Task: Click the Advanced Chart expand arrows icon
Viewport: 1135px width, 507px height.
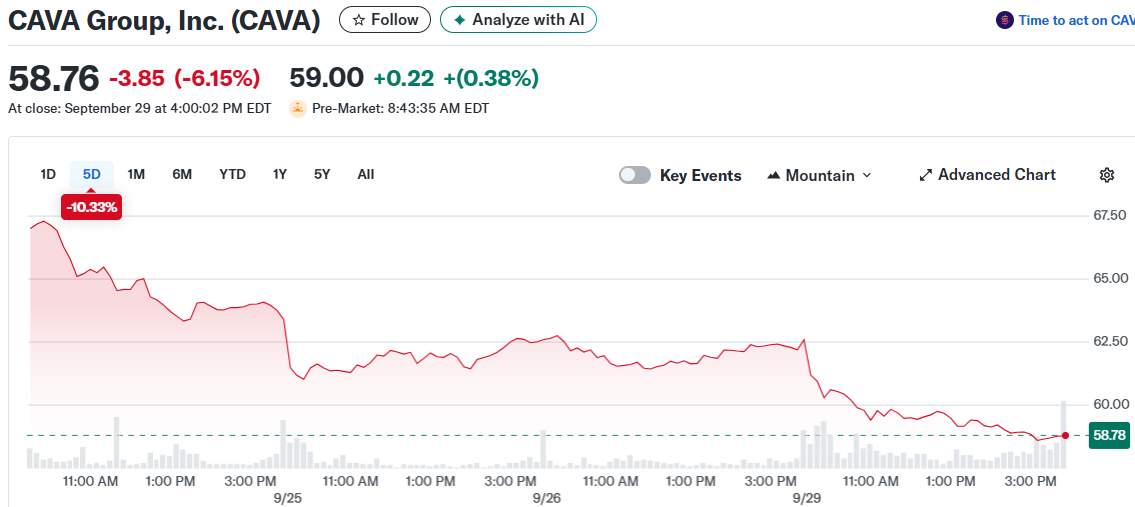Action: click(925, 175)
